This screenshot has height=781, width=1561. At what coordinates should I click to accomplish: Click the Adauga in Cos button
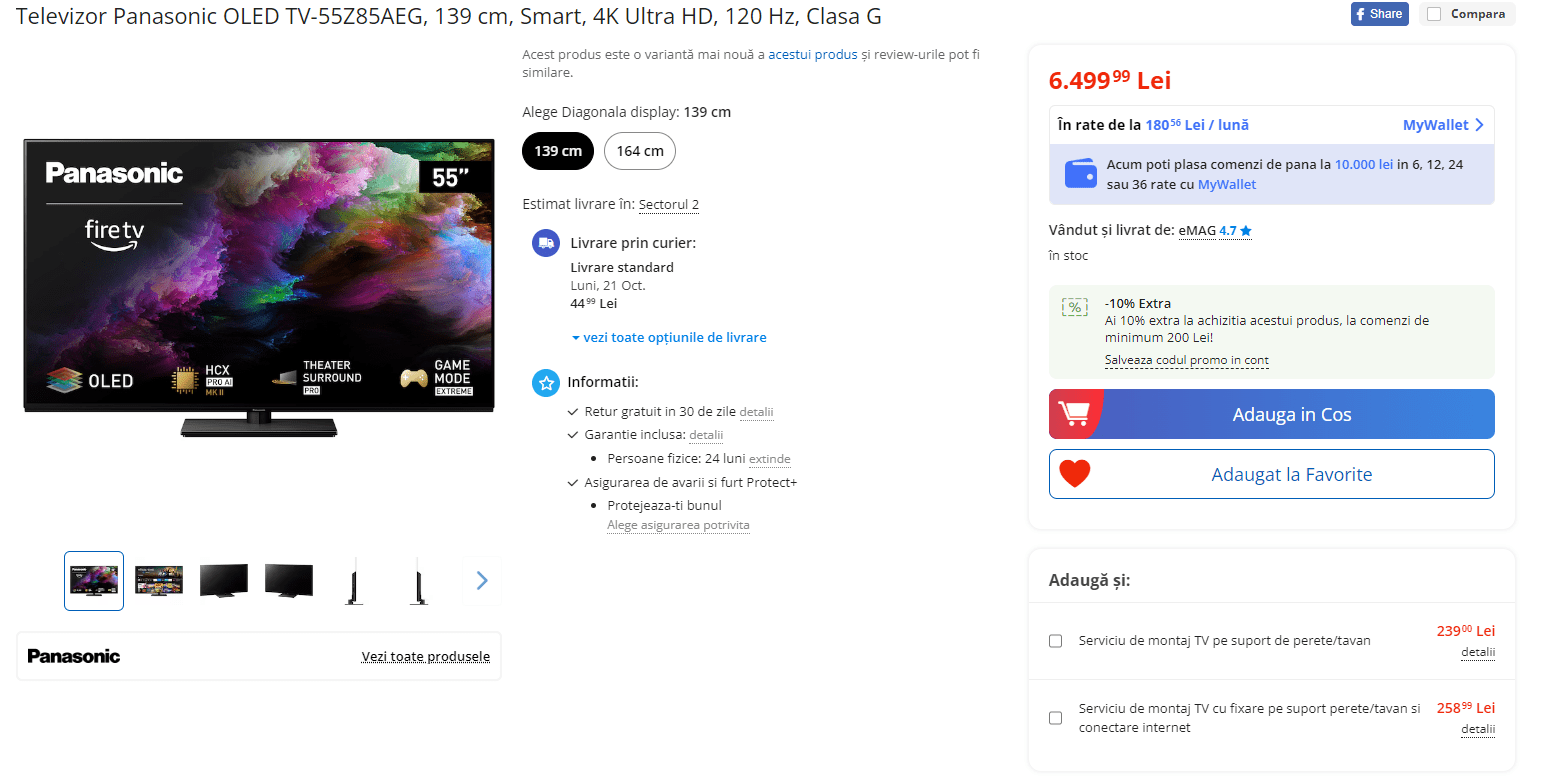[x=1272, y=414]
